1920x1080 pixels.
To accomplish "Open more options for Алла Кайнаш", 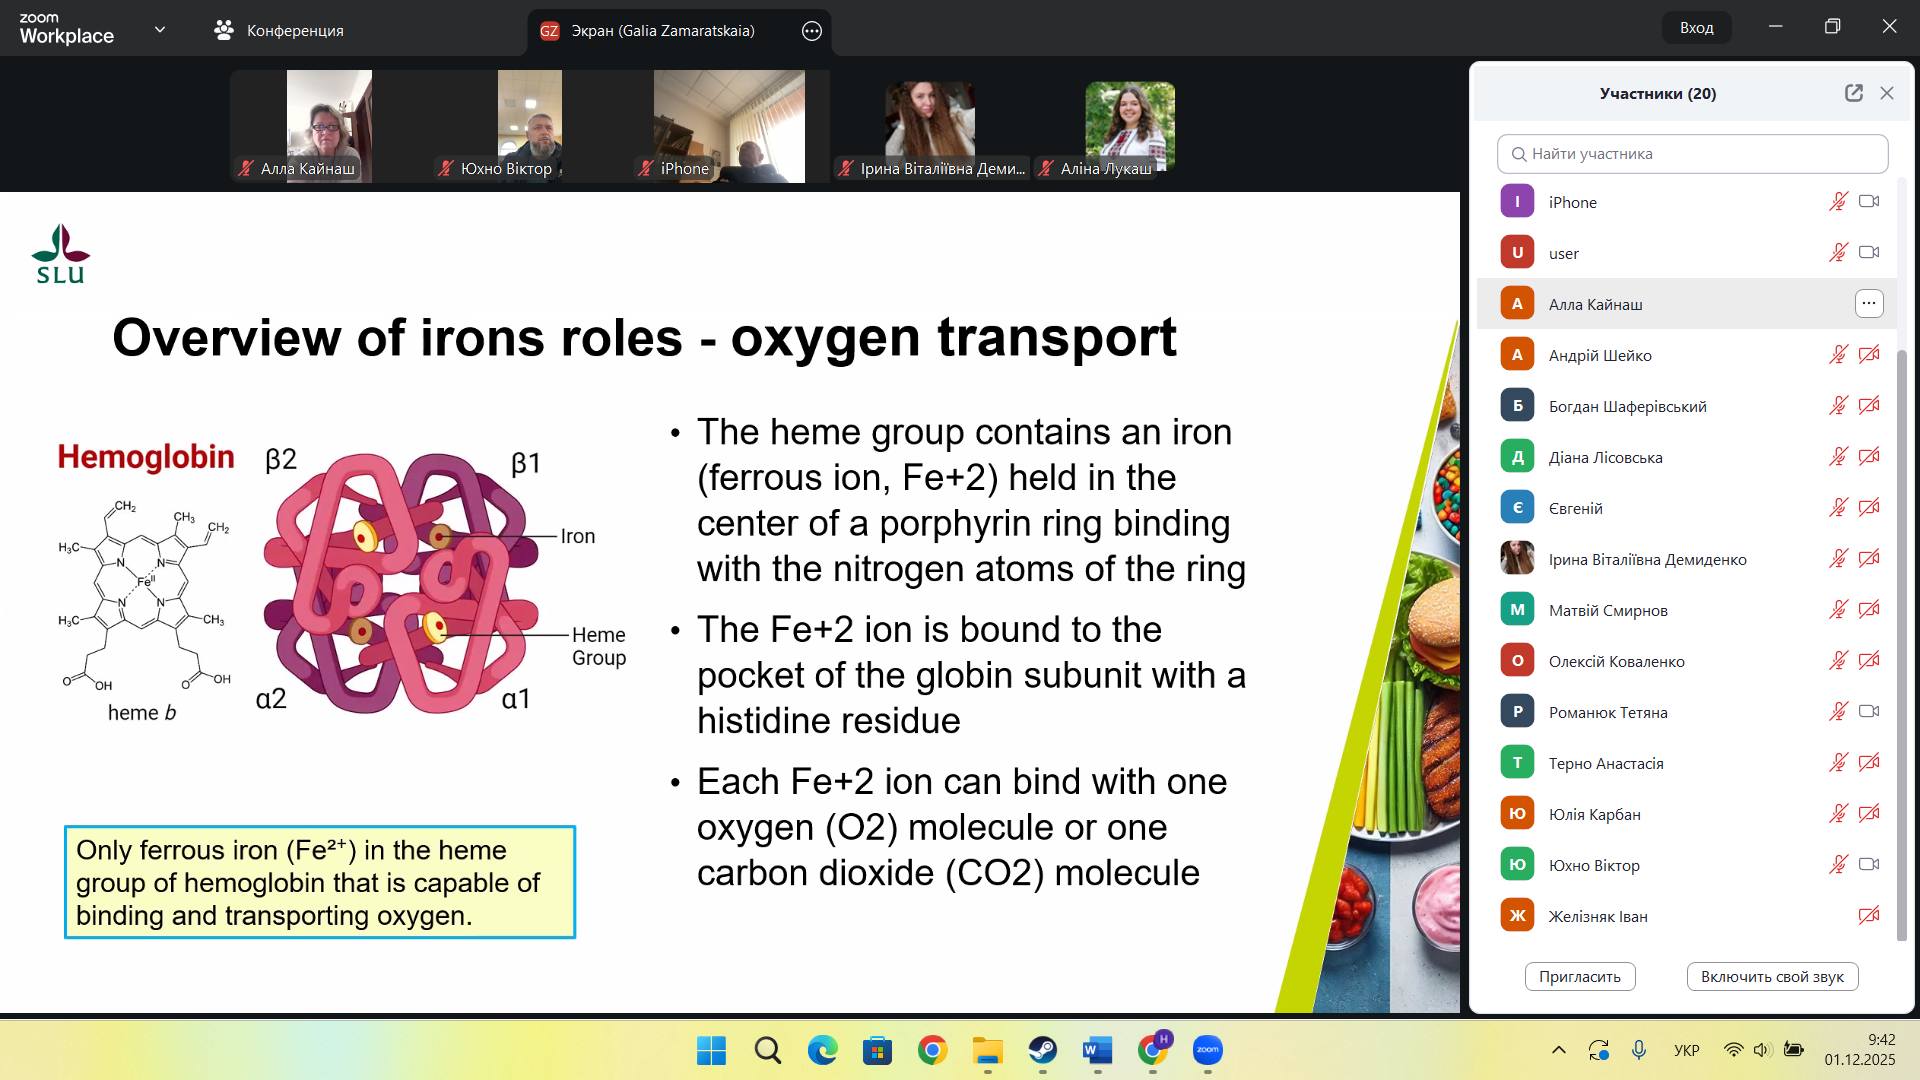I will (x=1869, y=304).
